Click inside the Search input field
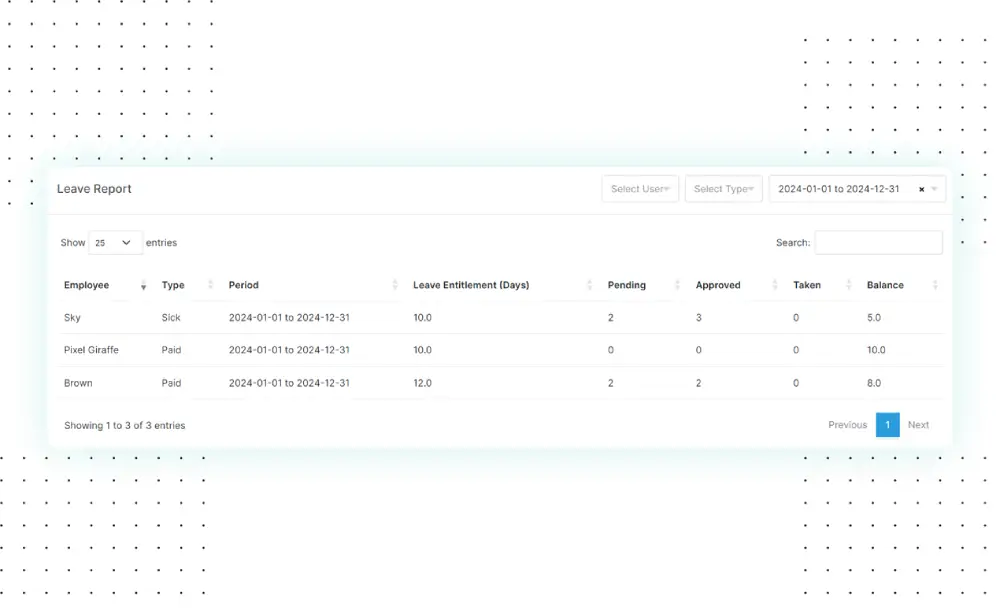1000x614 pixels. [878, 243]
